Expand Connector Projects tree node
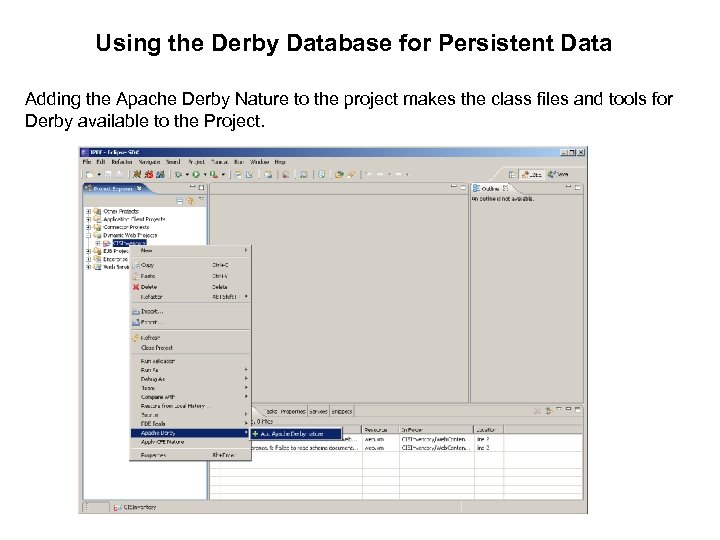The height and width of the screenshot is (540, 720). (x=89, y=227)
